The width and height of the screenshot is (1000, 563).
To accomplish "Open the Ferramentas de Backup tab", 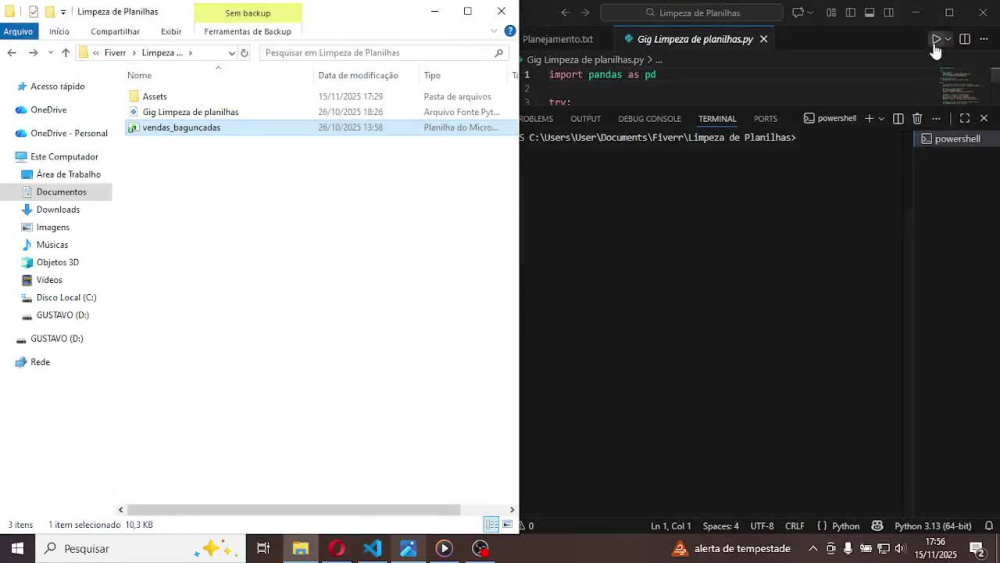I will tap(247, 31).
